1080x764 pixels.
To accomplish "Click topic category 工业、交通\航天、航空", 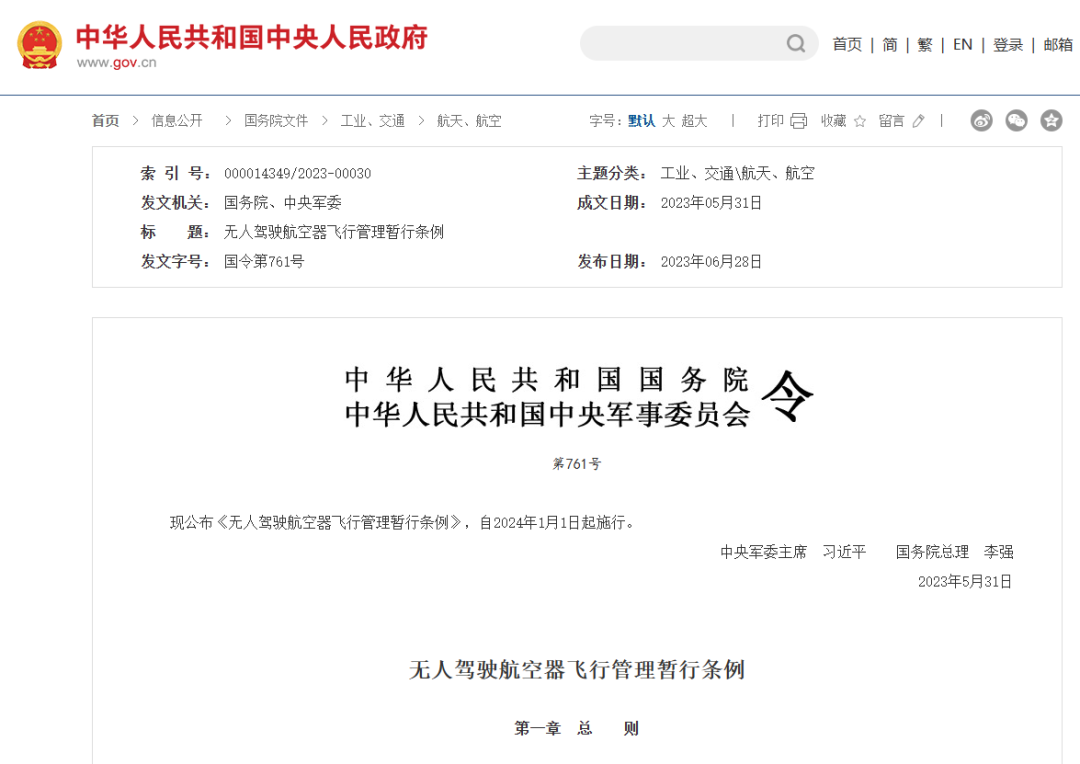I will pos(737,174).
